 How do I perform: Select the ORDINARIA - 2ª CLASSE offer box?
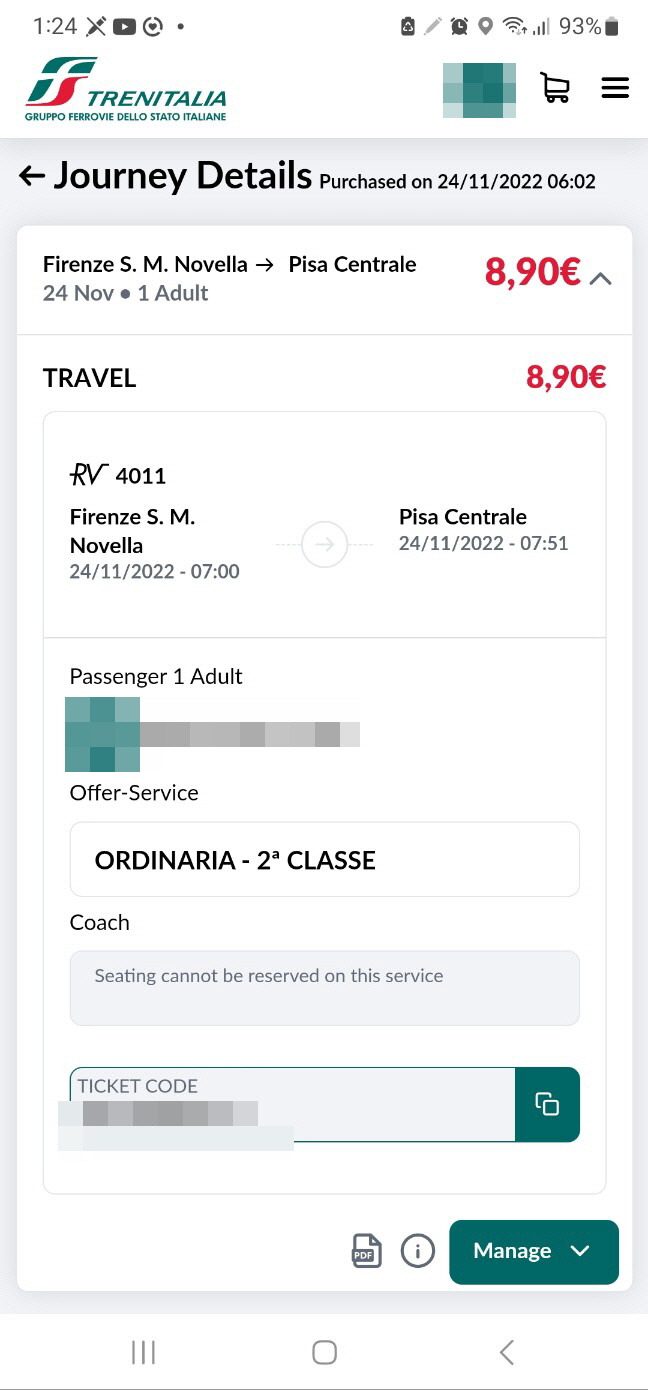325,860
